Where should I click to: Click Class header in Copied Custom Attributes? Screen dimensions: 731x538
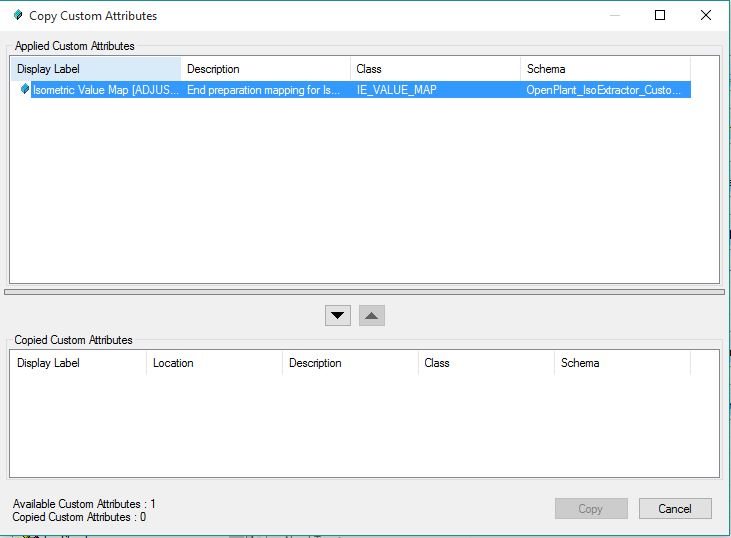click(x=486, y=363)
